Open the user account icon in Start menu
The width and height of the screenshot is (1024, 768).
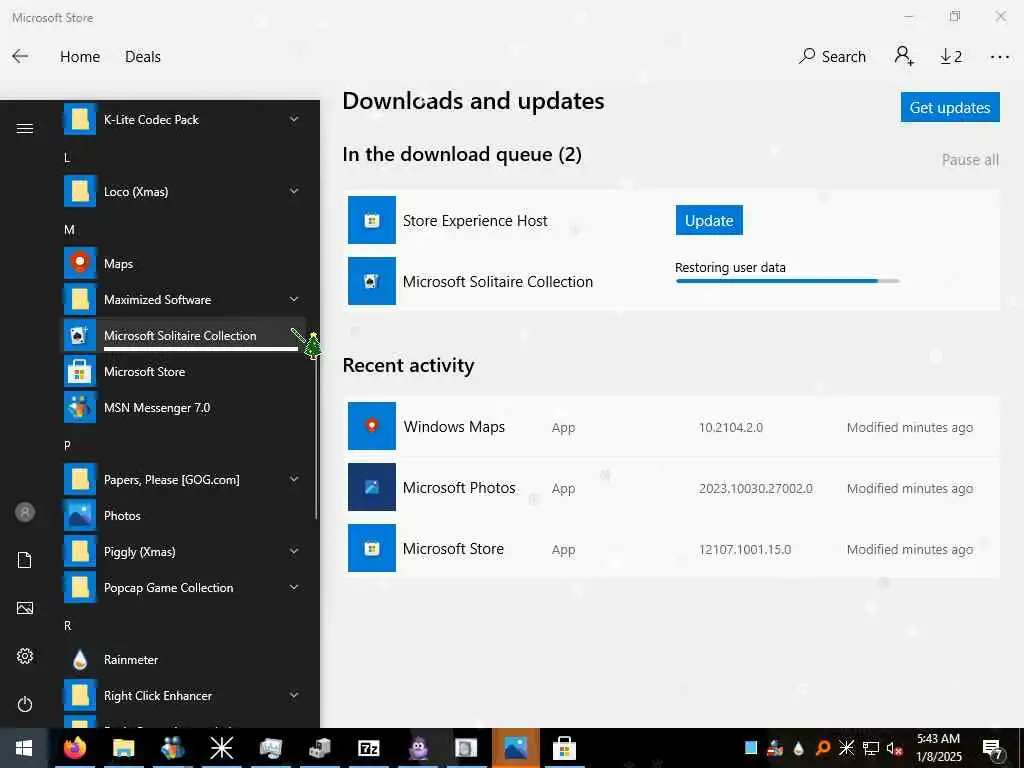point(25,512)
